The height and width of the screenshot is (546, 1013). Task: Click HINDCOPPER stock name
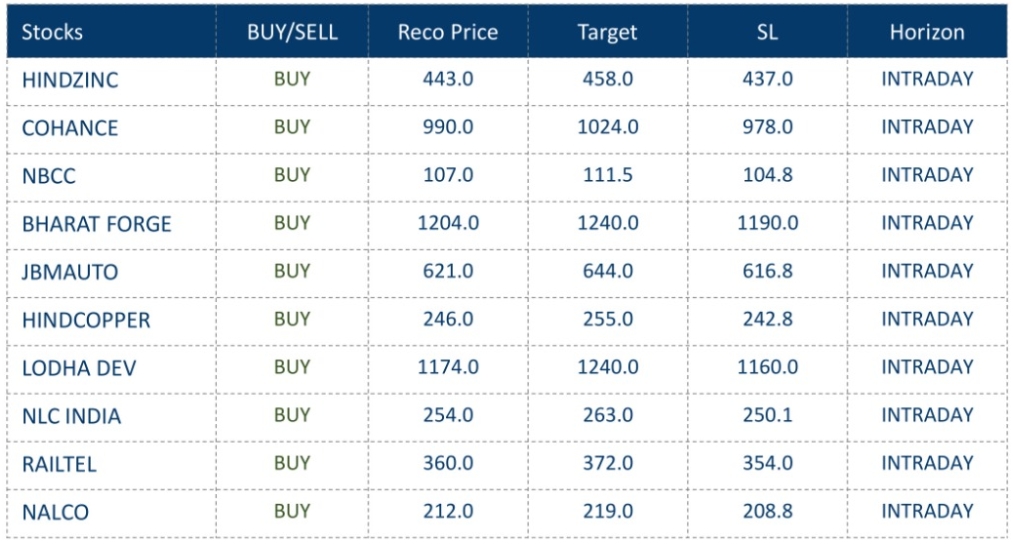point(86,320)
